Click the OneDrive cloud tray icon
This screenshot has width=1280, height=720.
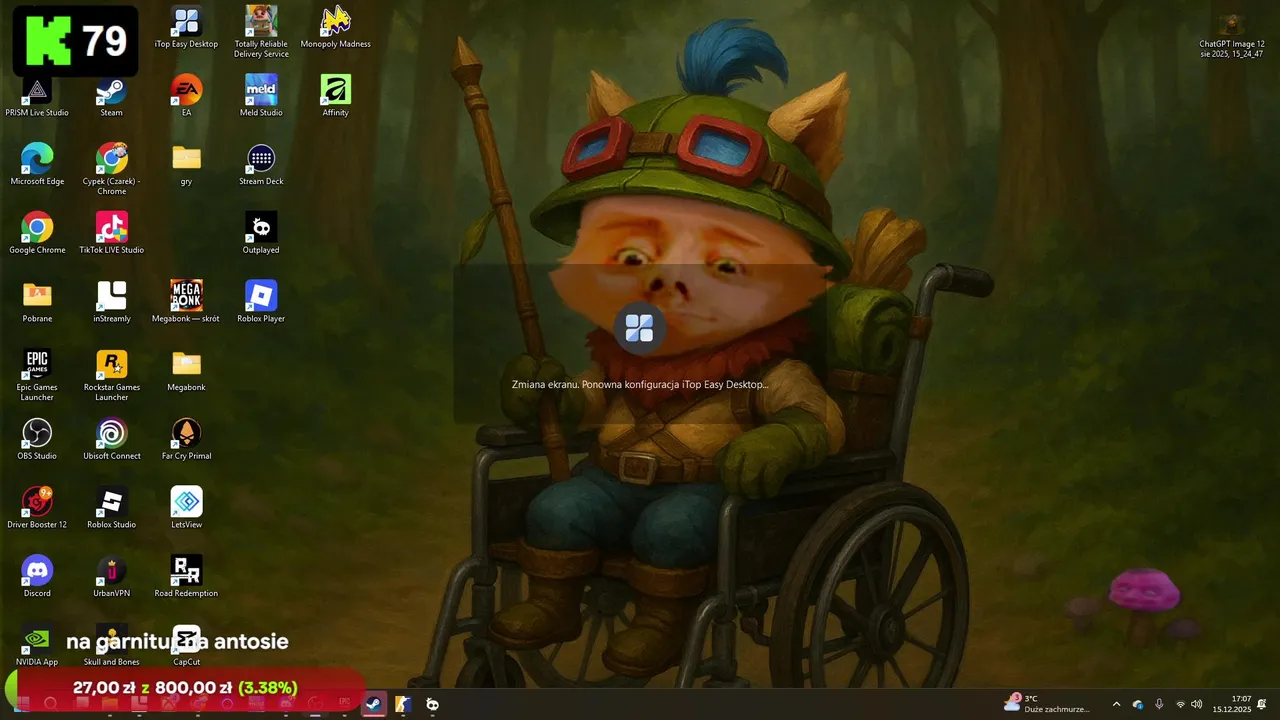[1137, 704]
